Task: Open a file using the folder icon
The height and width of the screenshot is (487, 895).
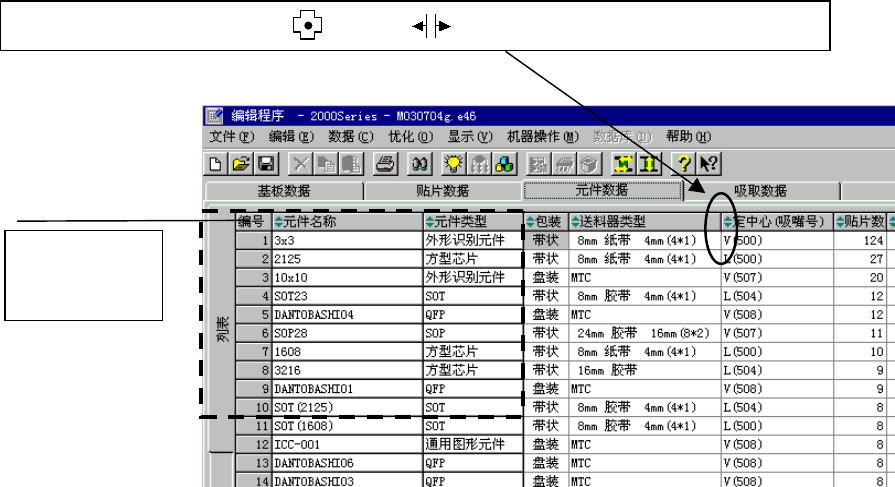Action: 241,164
